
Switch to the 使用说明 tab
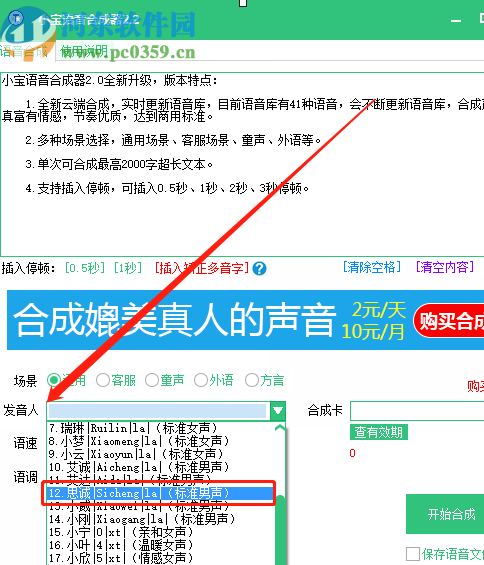click(84, 51)
